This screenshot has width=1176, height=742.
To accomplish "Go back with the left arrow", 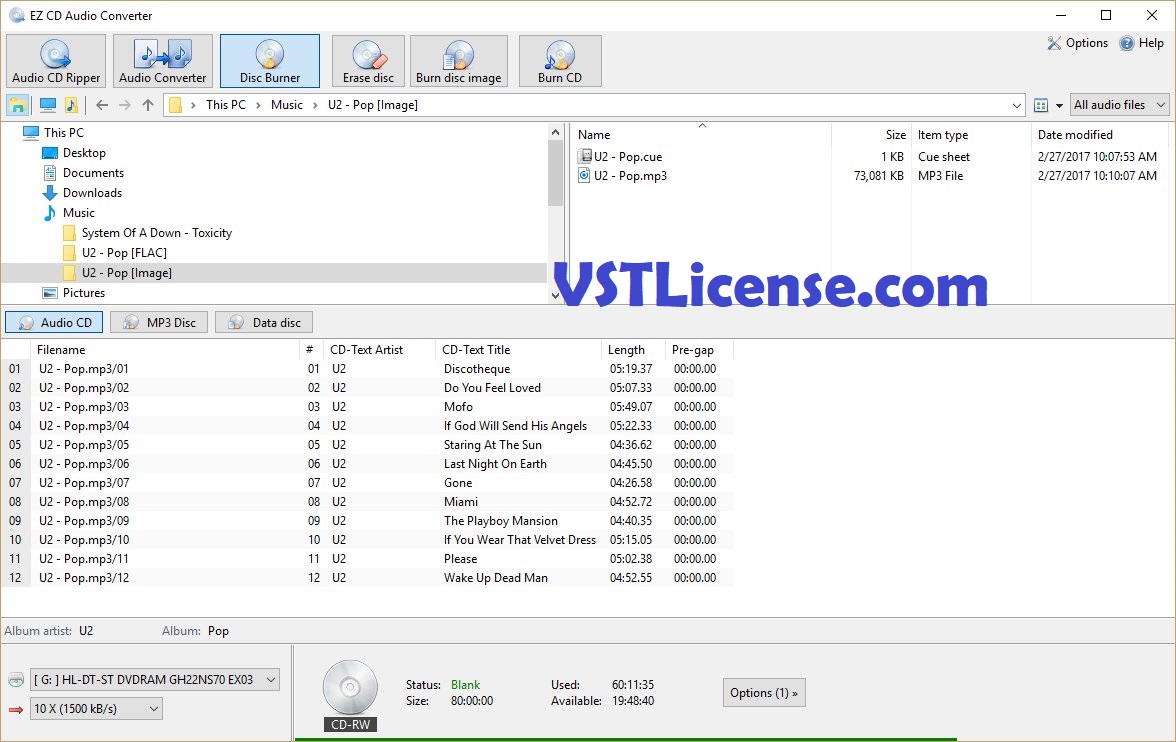I will (x=102, y=105).
